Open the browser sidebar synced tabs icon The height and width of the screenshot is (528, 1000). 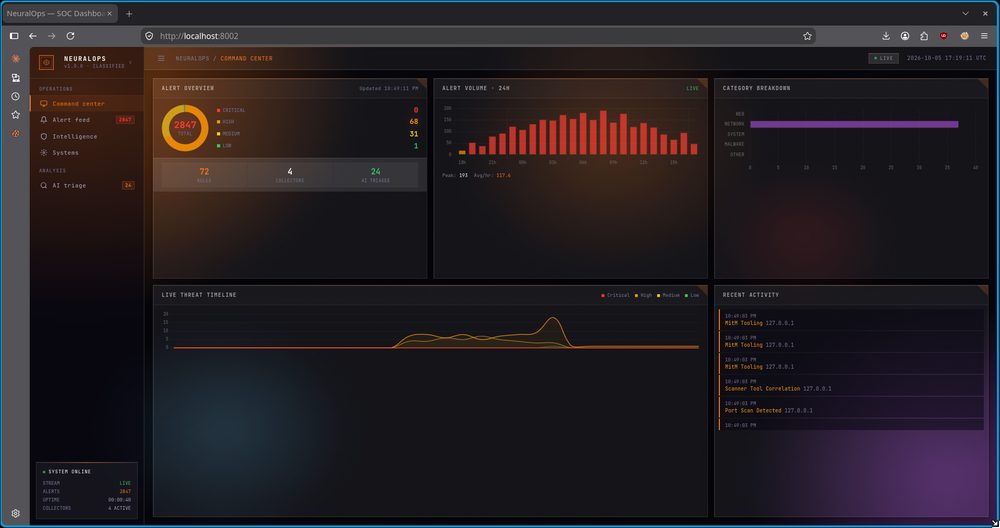click(15, 78)
